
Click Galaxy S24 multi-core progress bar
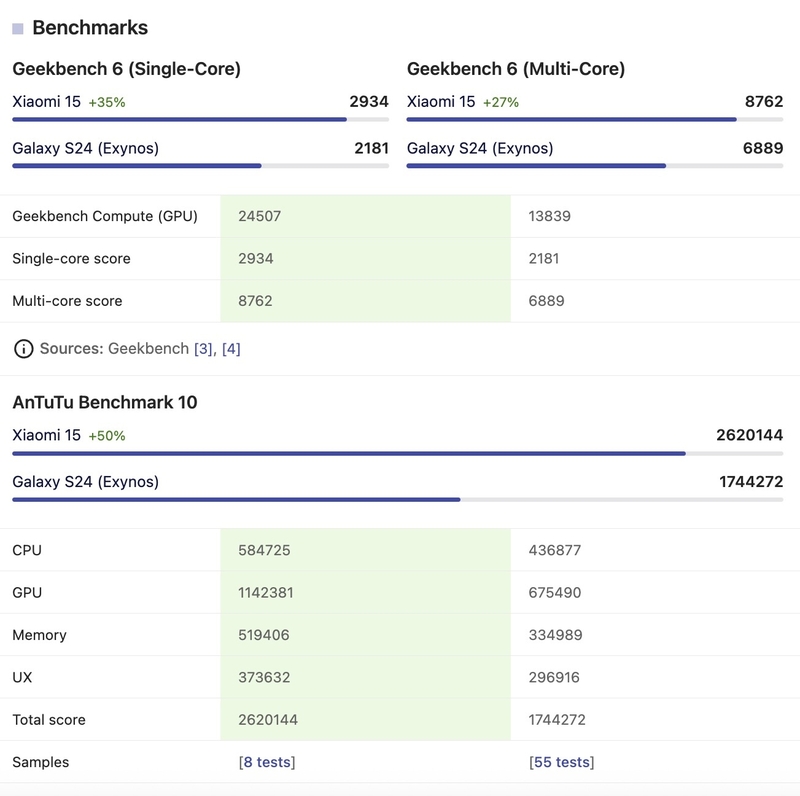595,166
